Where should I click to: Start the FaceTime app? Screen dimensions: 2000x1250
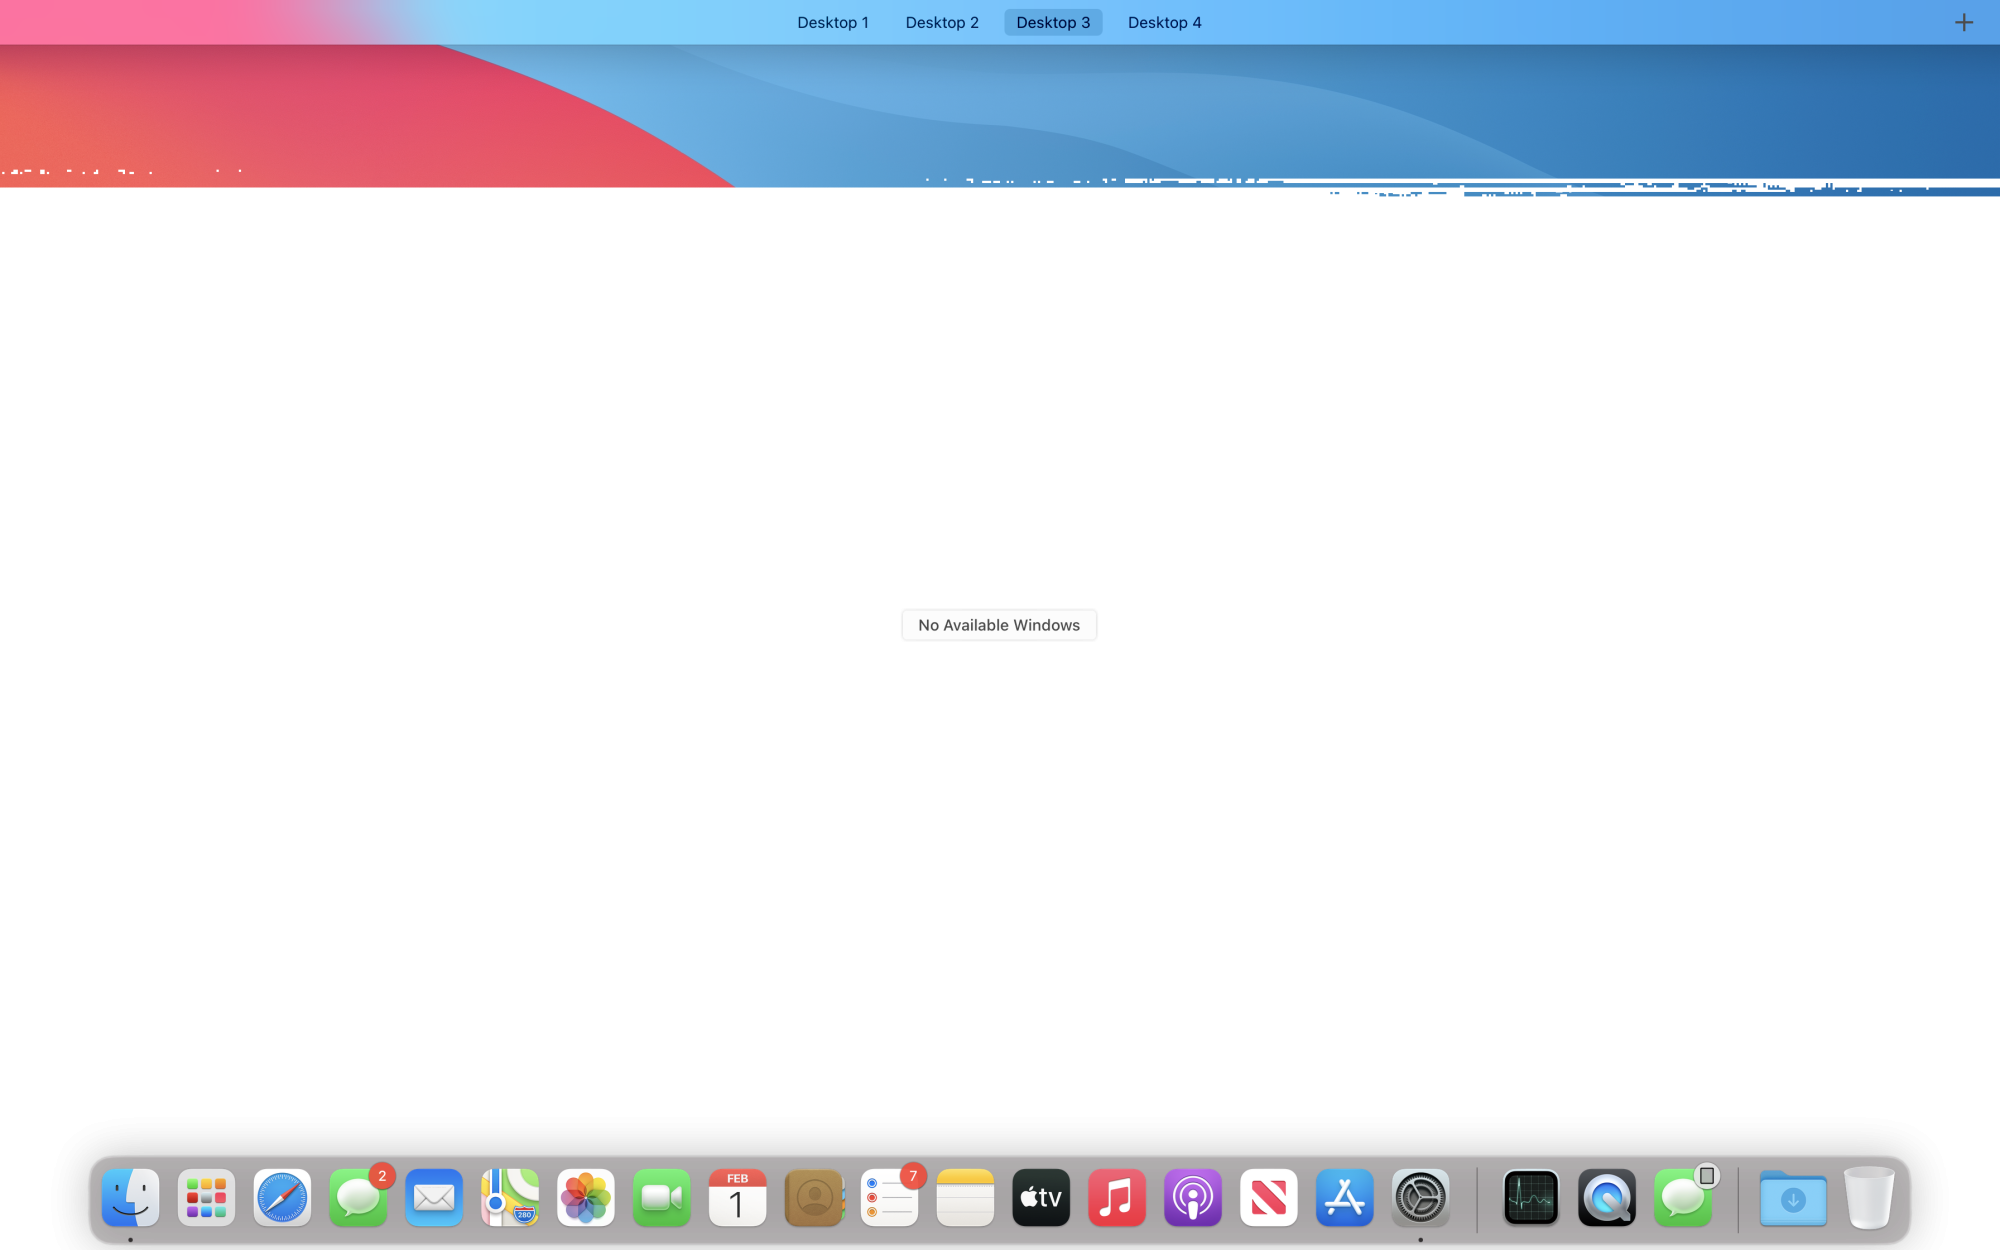(662, 1197)
